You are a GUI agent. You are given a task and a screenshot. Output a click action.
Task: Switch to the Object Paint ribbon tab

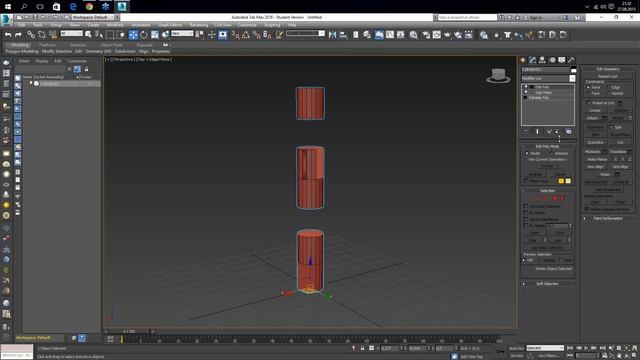pos(112,45)
